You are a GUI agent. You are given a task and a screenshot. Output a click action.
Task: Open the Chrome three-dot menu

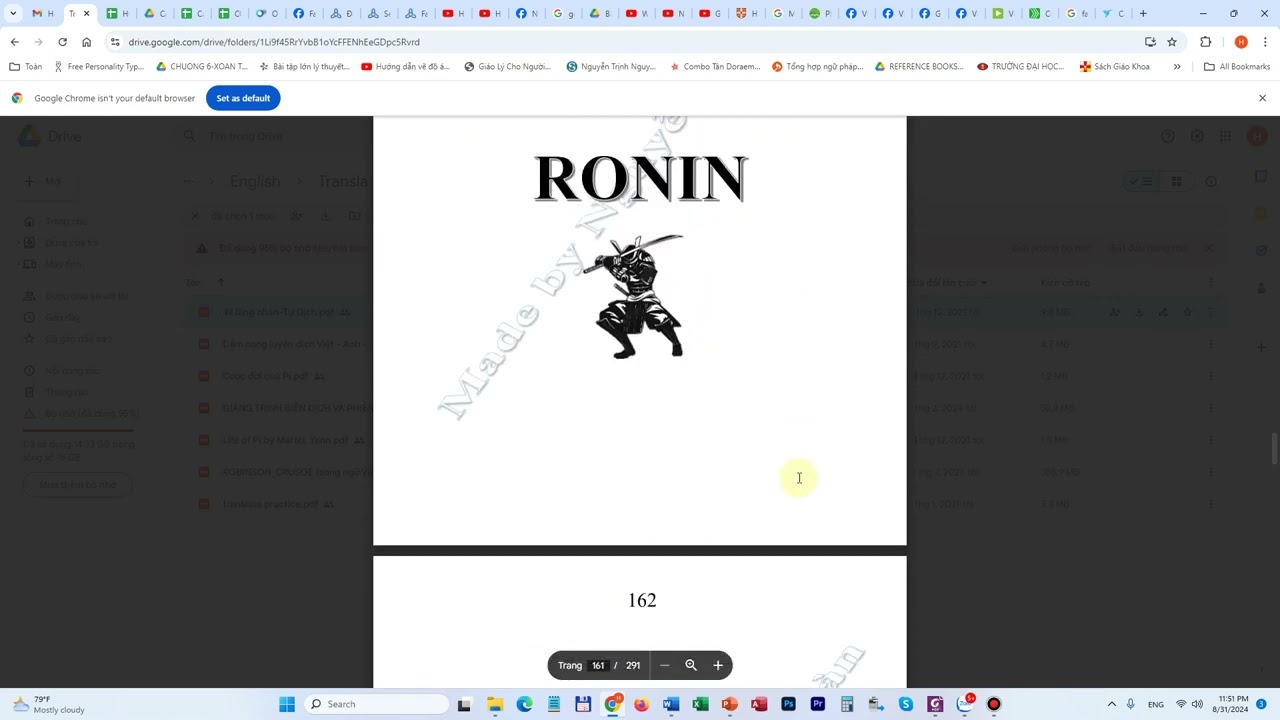click(x=1265, y=42)
